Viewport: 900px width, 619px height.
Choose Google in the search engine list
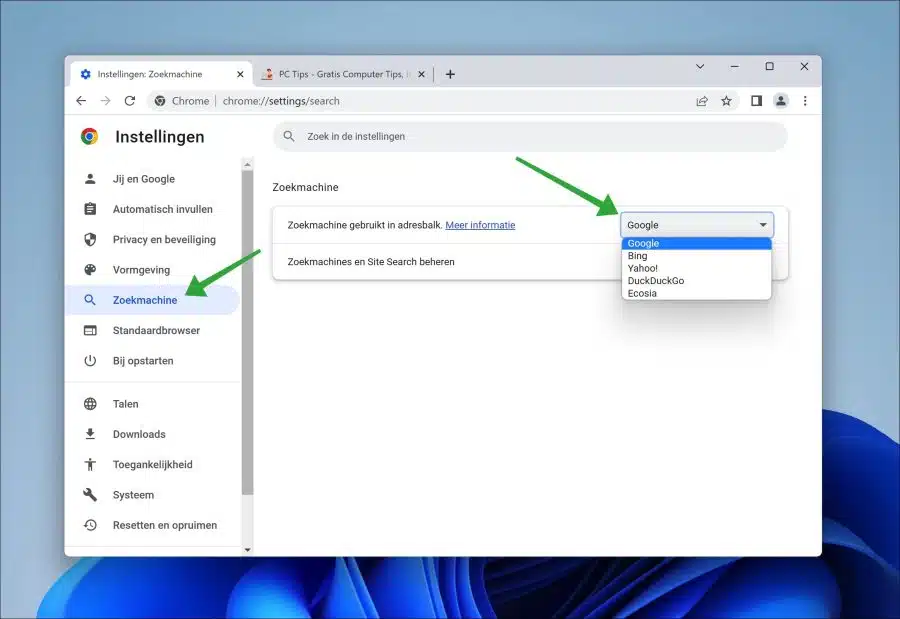pos(696,243)
